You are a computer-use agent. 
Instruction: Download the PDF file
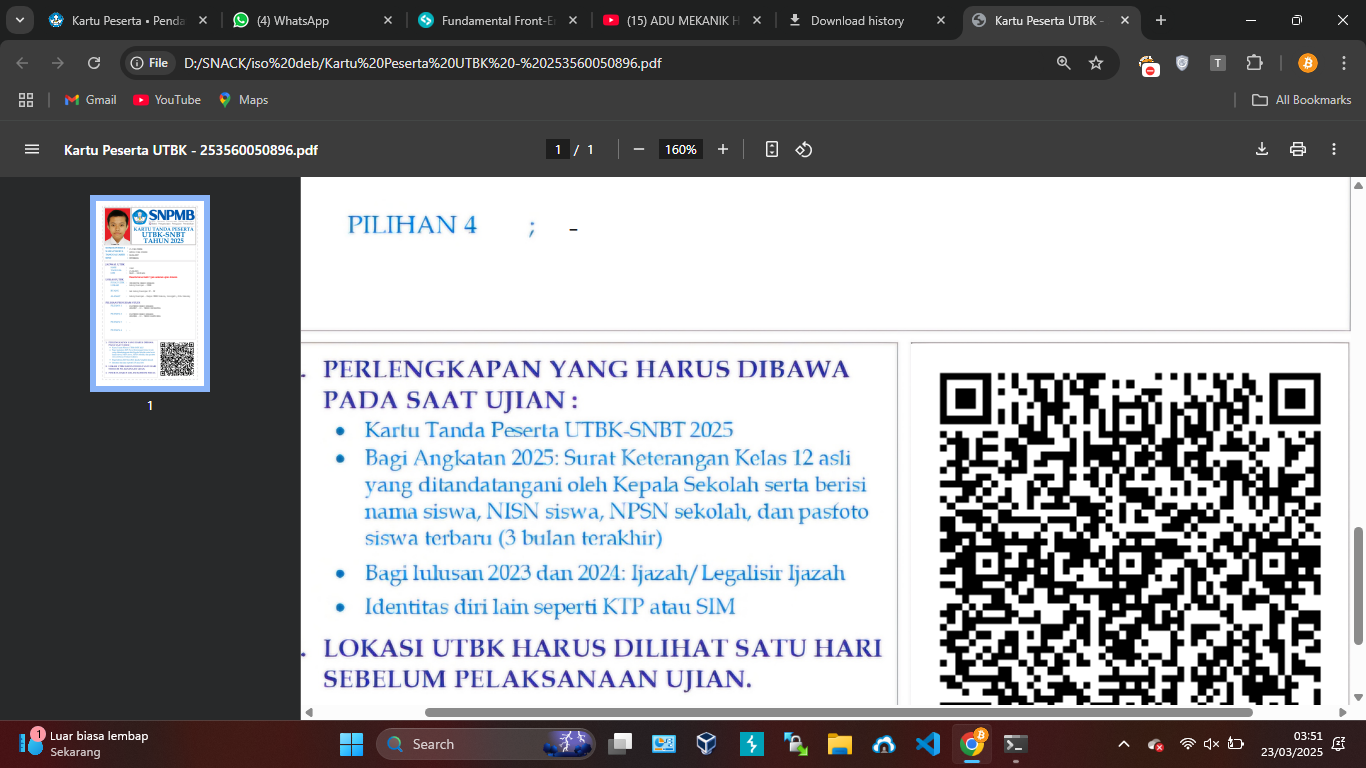point(1262,149)
